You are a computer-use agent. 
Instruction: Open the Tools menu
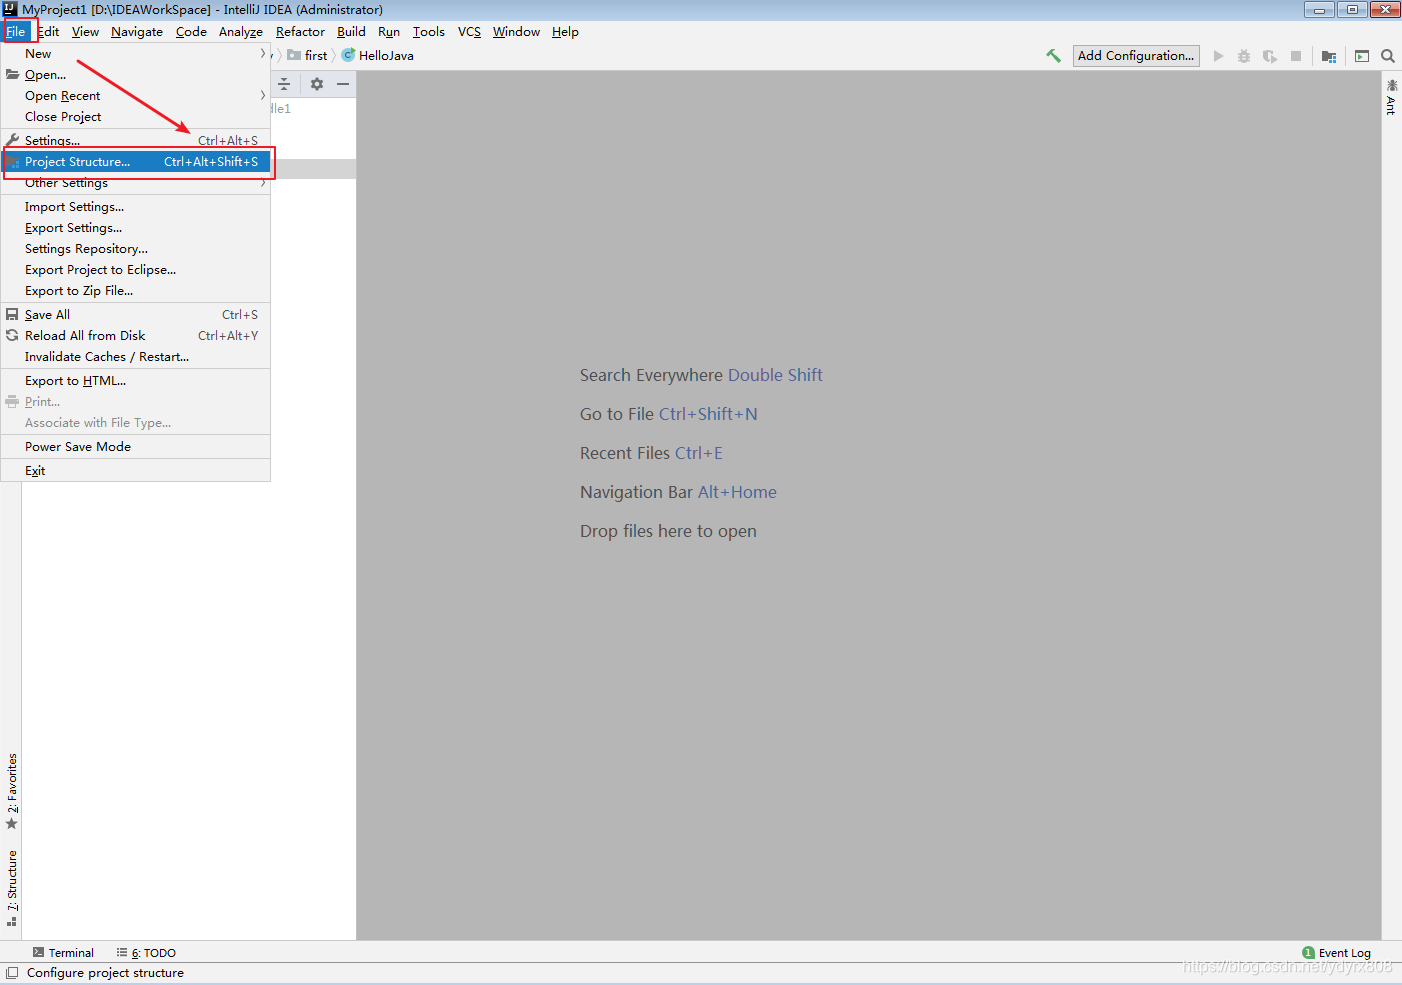pyautogui.click(x=429, y=32)
